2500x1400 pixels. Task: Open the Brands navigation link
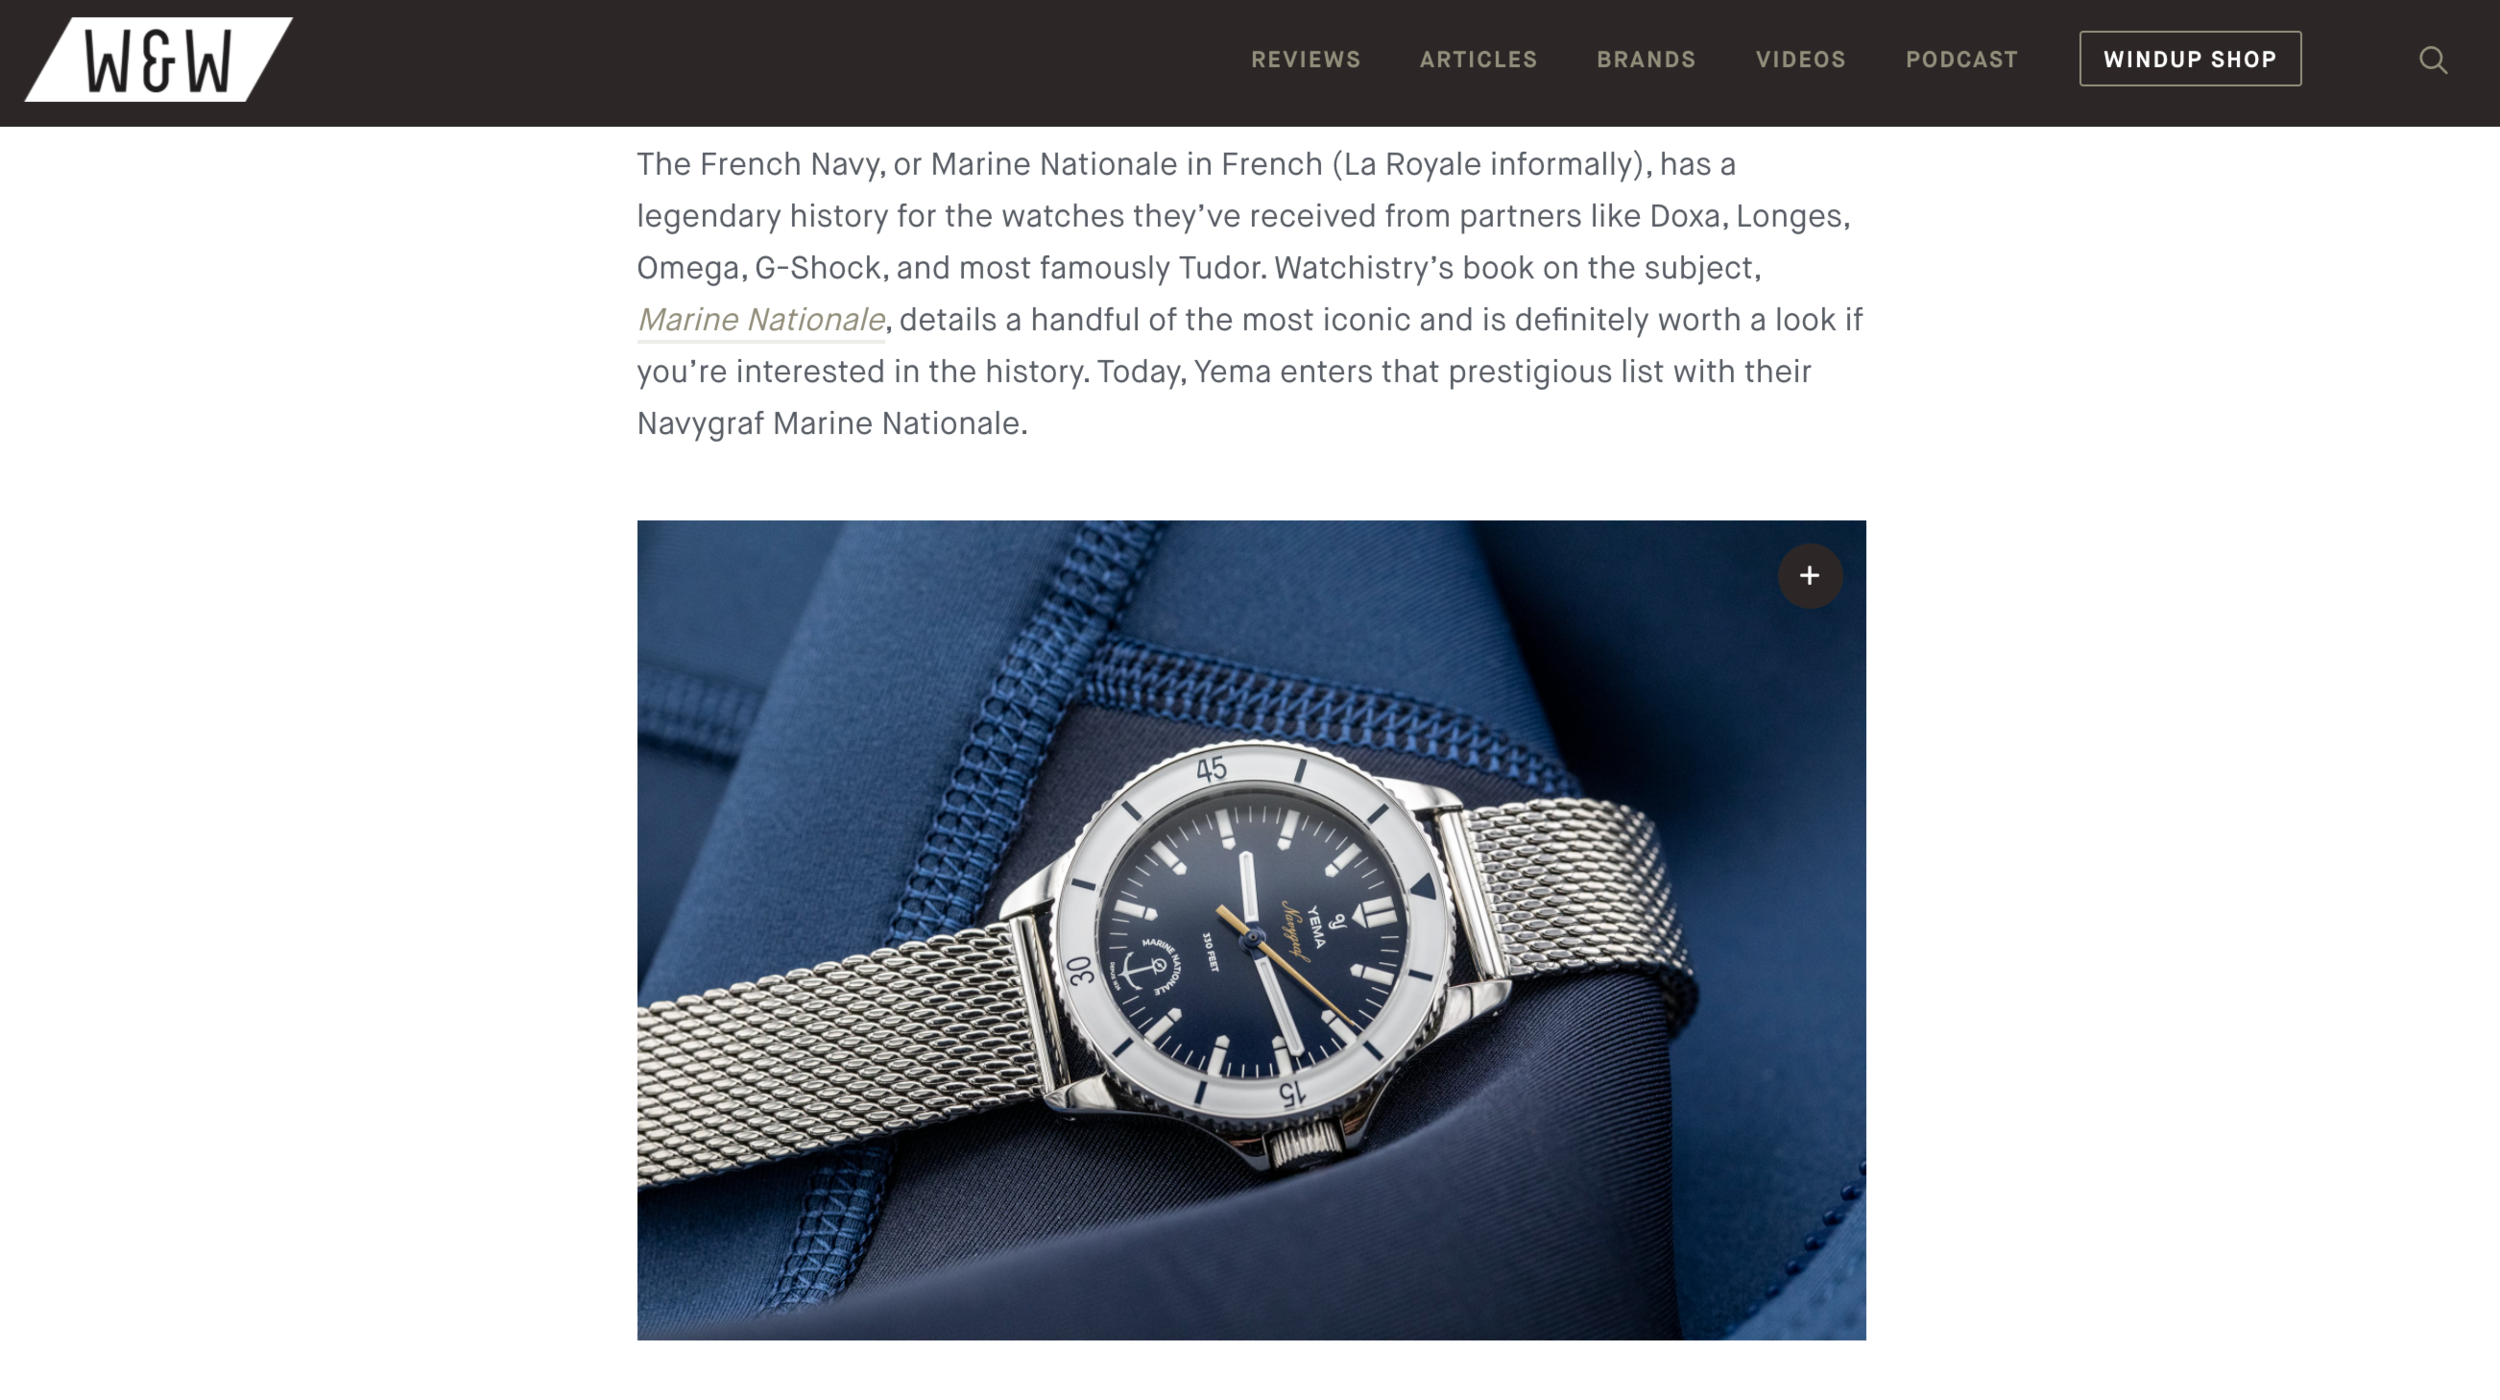[x=1646, y=60]
